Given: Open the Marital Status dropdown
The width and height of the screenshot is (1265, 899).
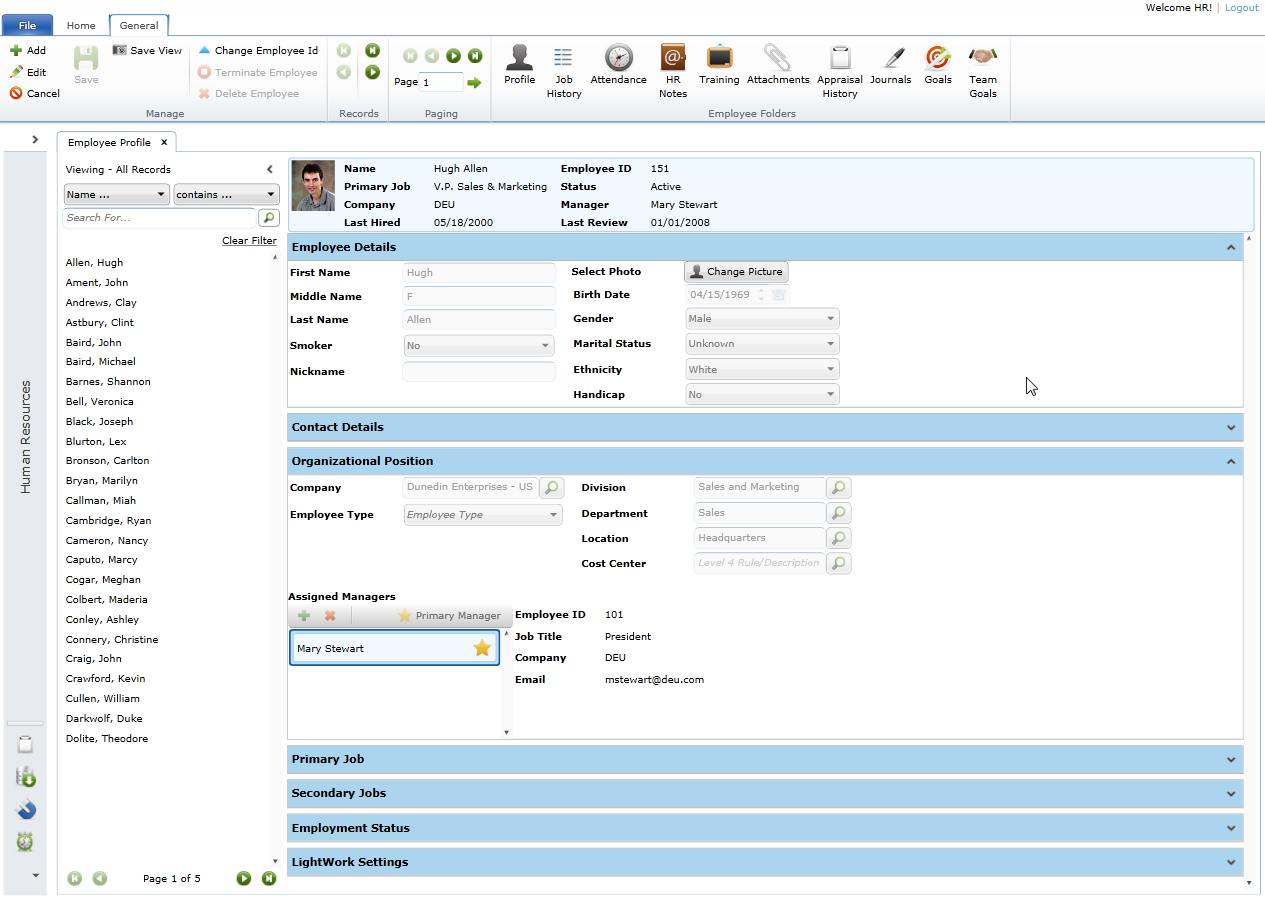Looking at the screenshot, I should click(x=762, y=343).
